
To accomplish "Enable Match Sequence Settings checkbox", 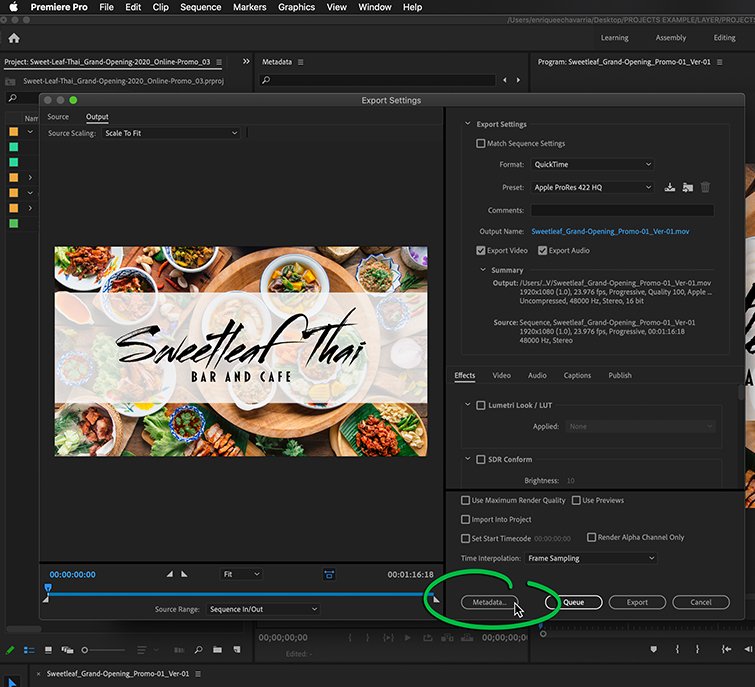I will tap(480, 143).
